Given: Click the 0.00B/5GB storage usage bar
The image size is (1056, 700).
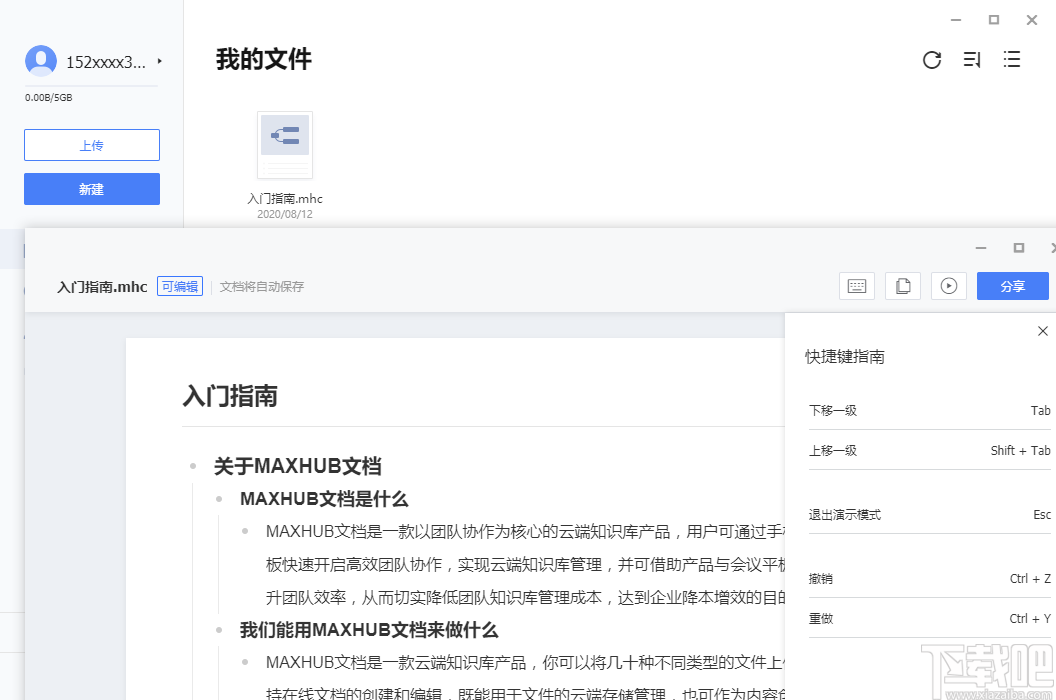Looking at the screenshot, I should coord(46,98).
